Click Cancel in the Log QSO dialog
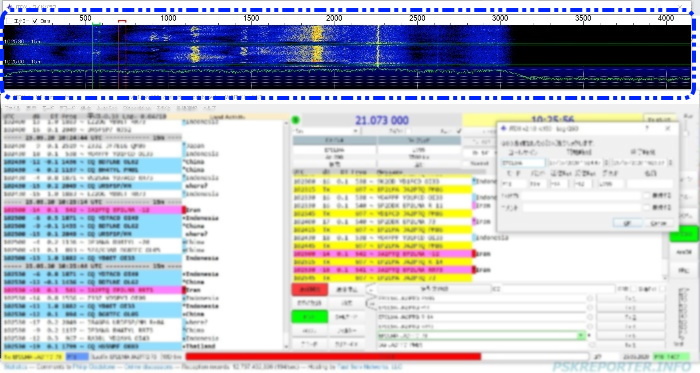 click(658, 223)
